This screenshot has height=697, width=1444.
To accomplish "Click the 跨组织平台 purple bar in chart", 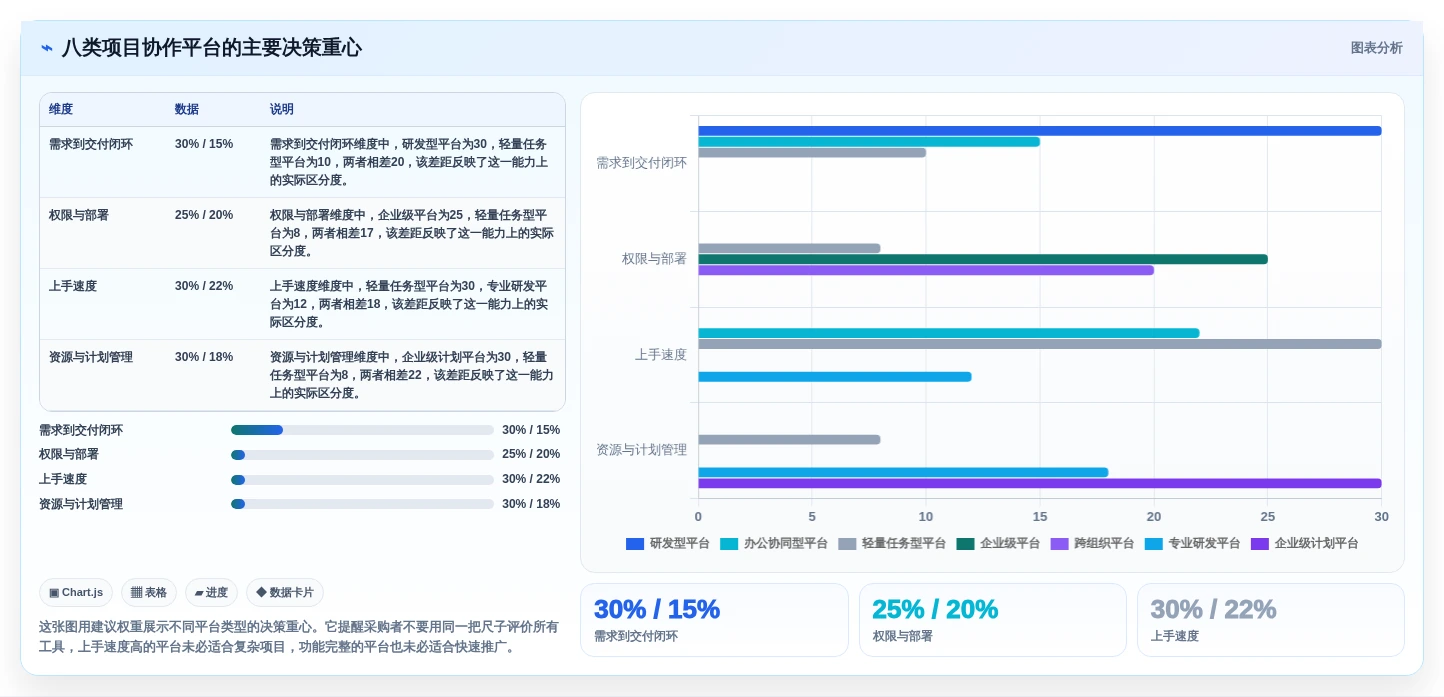I will pyautogui.click(x=925, y=270).
